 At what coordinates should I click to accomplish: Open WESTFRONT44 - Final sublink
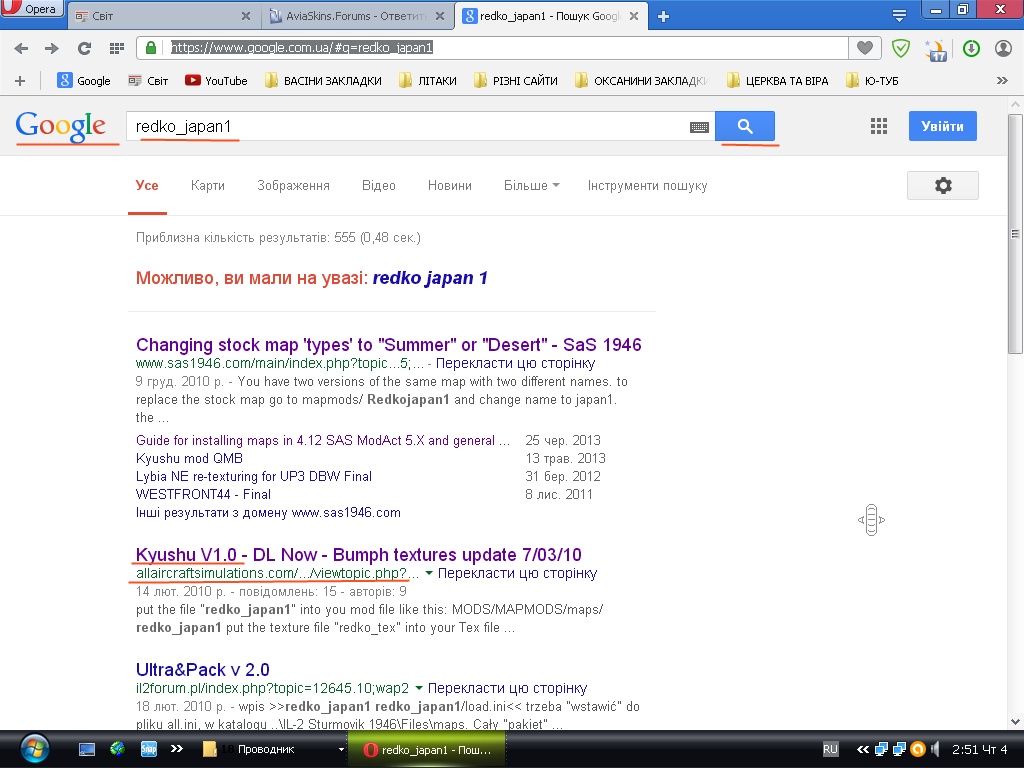tap(203, 494)
